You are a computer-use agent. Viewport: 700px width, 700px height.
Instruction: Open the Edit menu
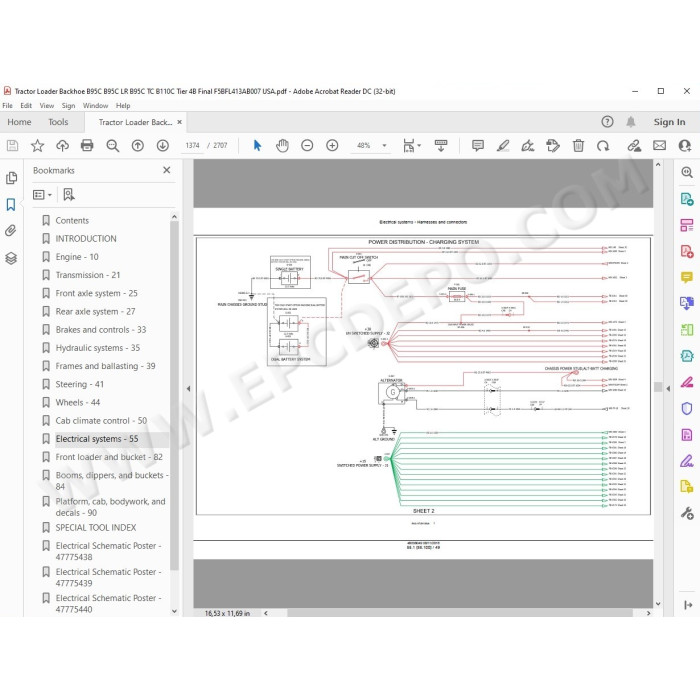coord(26,106)
